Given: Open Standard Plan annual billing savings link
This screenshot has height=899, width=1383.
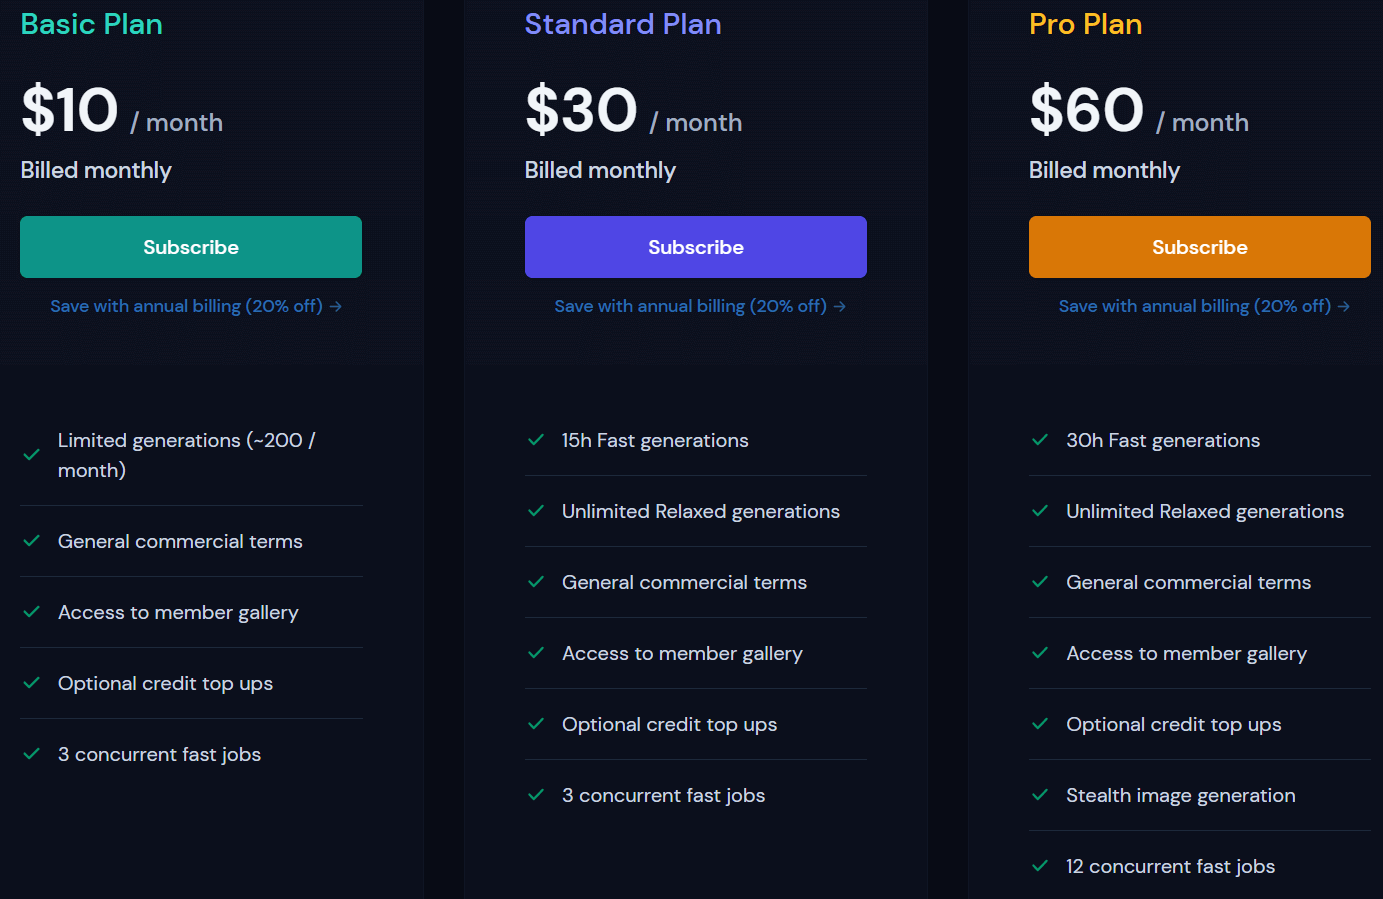Looking at the screenshot, I should click(690, 306).
